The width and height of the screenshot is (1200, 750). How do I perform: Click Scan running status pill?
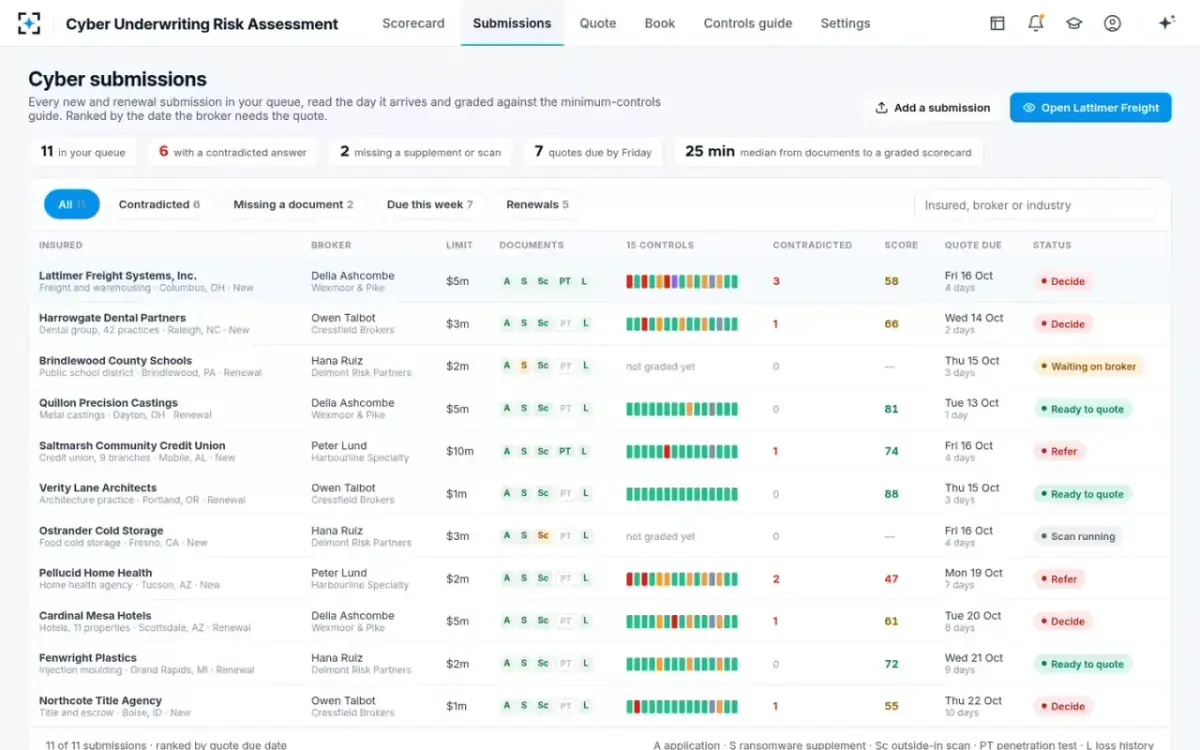[1078, 537]
